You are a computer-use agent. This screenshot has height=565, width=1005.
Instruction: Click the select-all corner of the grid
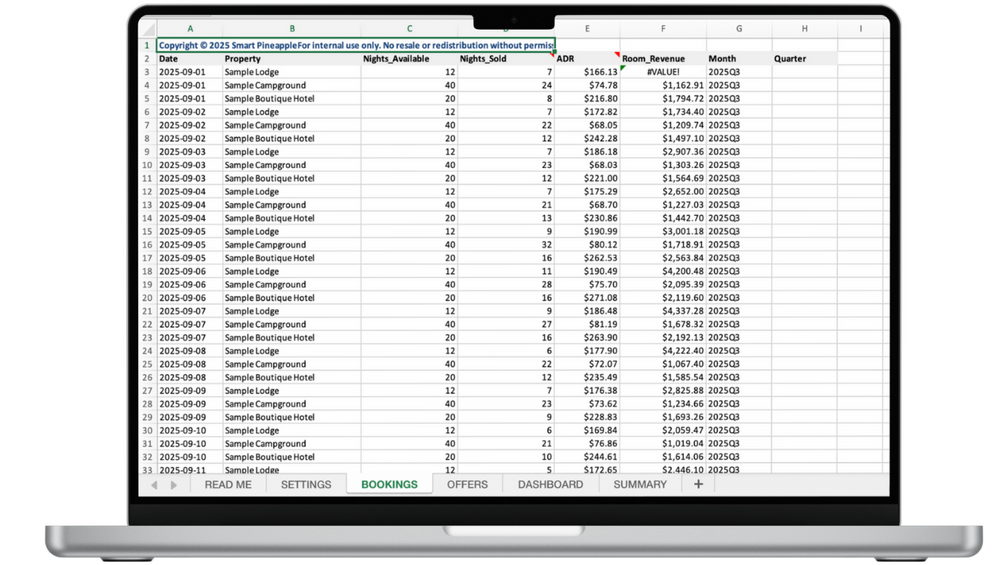148,29
